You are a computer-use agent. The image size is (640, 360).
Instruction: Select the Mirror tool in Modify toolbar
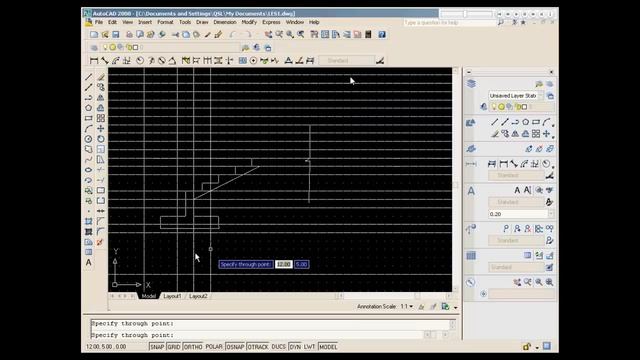coord(101,98)
